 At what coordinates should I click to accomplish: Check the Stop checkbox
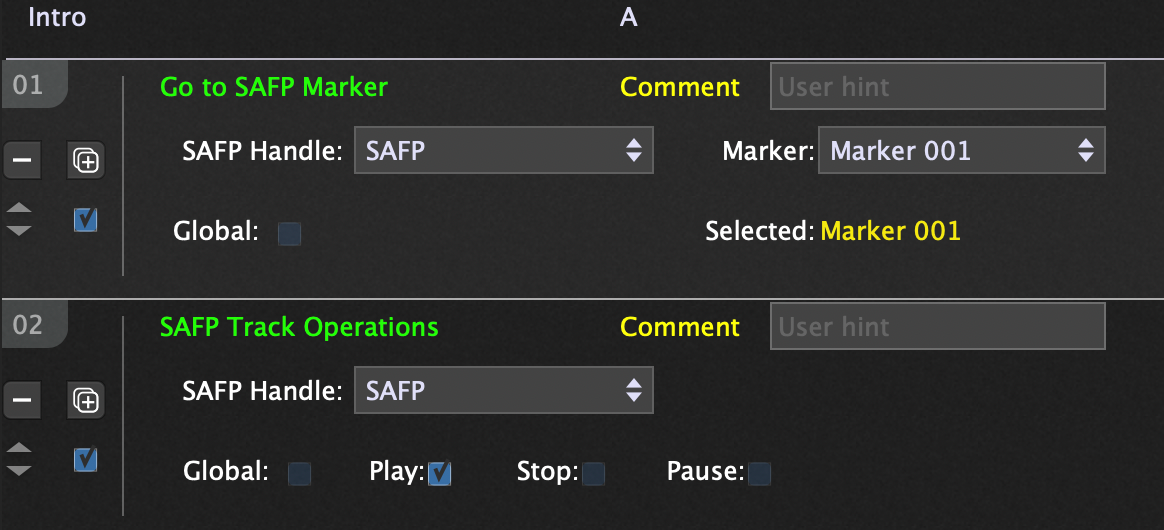pos(594,474)
